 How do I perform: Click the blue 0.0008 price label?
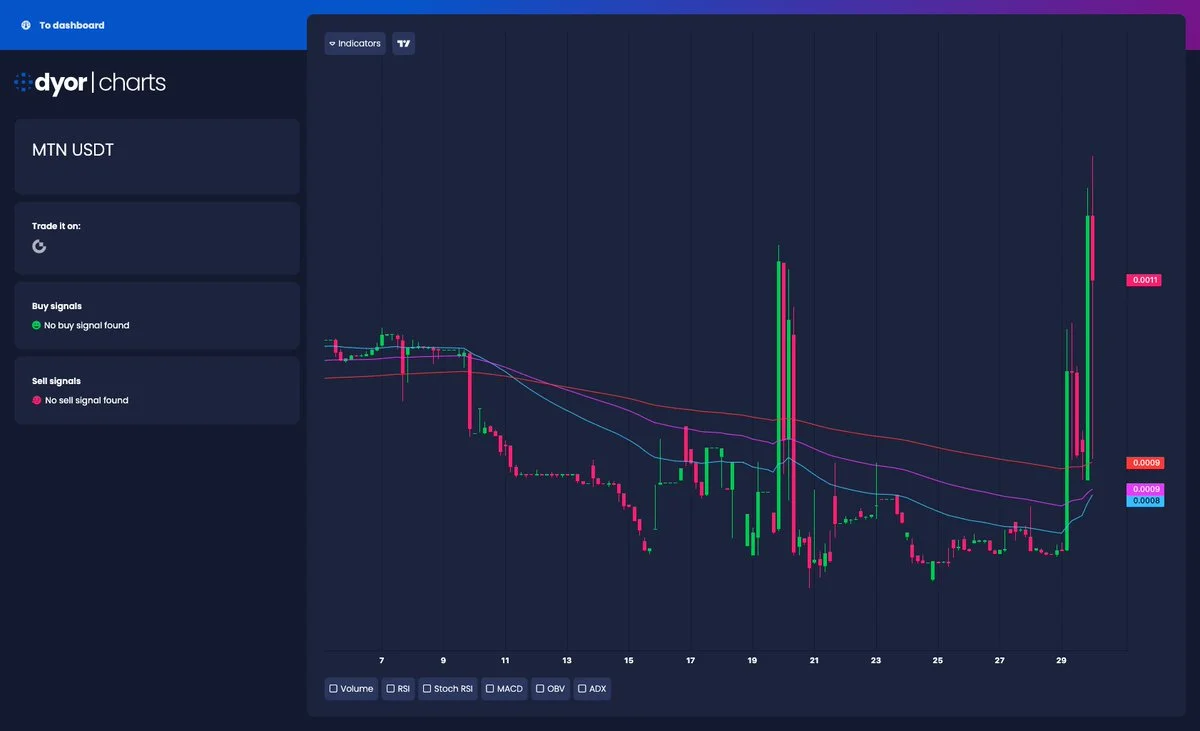1144,501
